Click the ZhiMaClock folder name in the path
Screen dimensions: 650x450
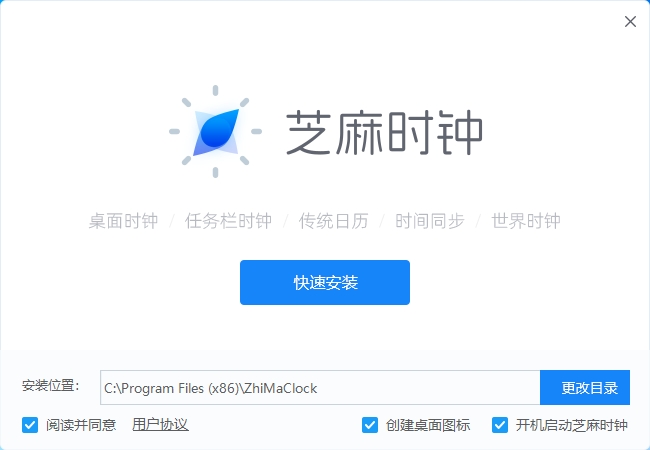point(281,388)
